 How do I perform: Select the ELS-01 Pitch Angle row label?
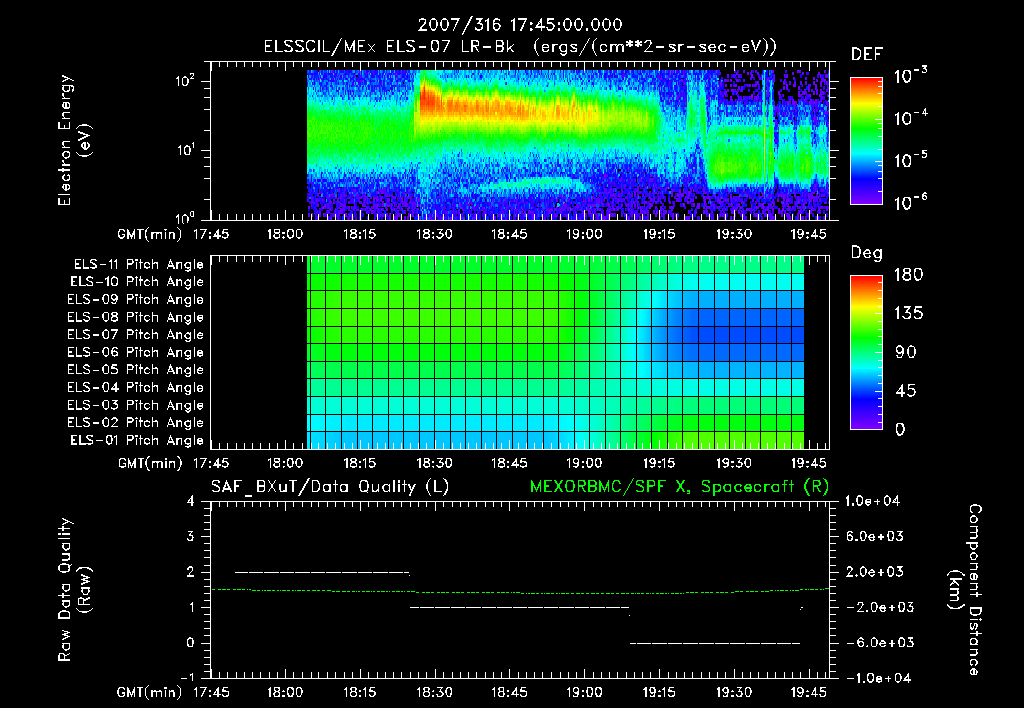137,441
